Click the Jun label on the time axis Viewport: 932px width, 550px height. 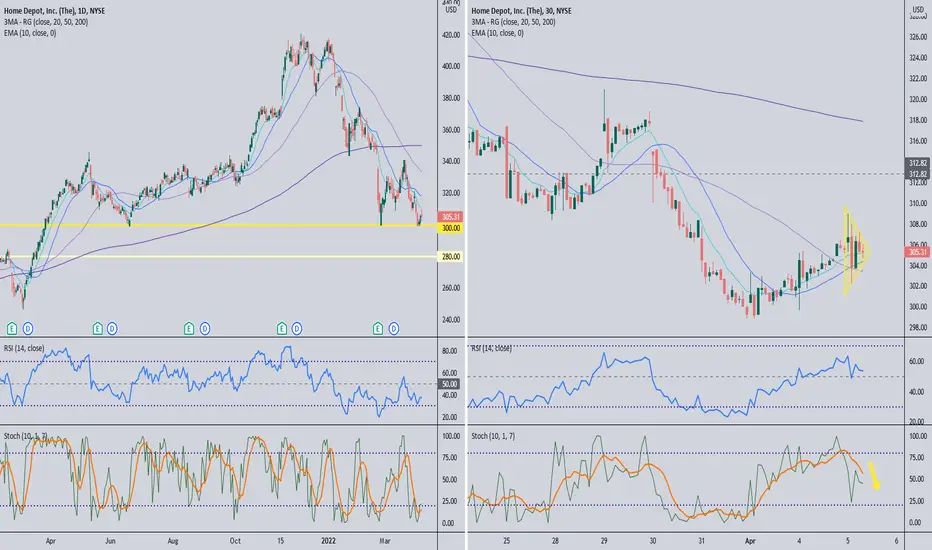click(110, 541)
